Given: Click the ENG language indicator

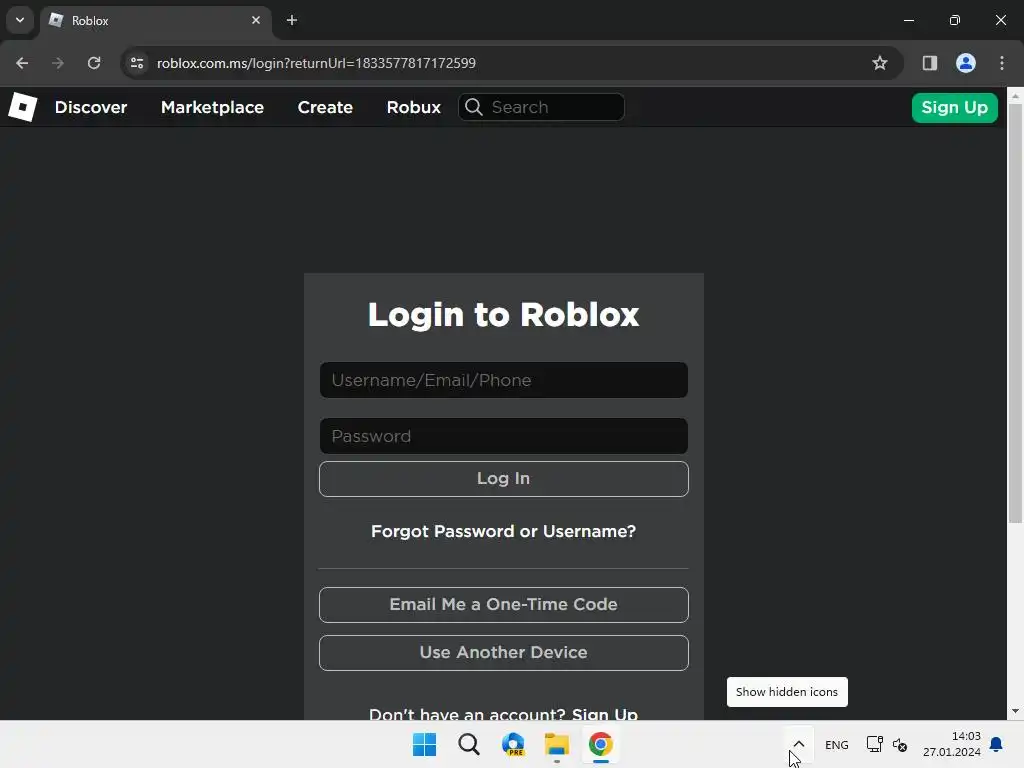Looking at the screenshot, I should [837, 745].
